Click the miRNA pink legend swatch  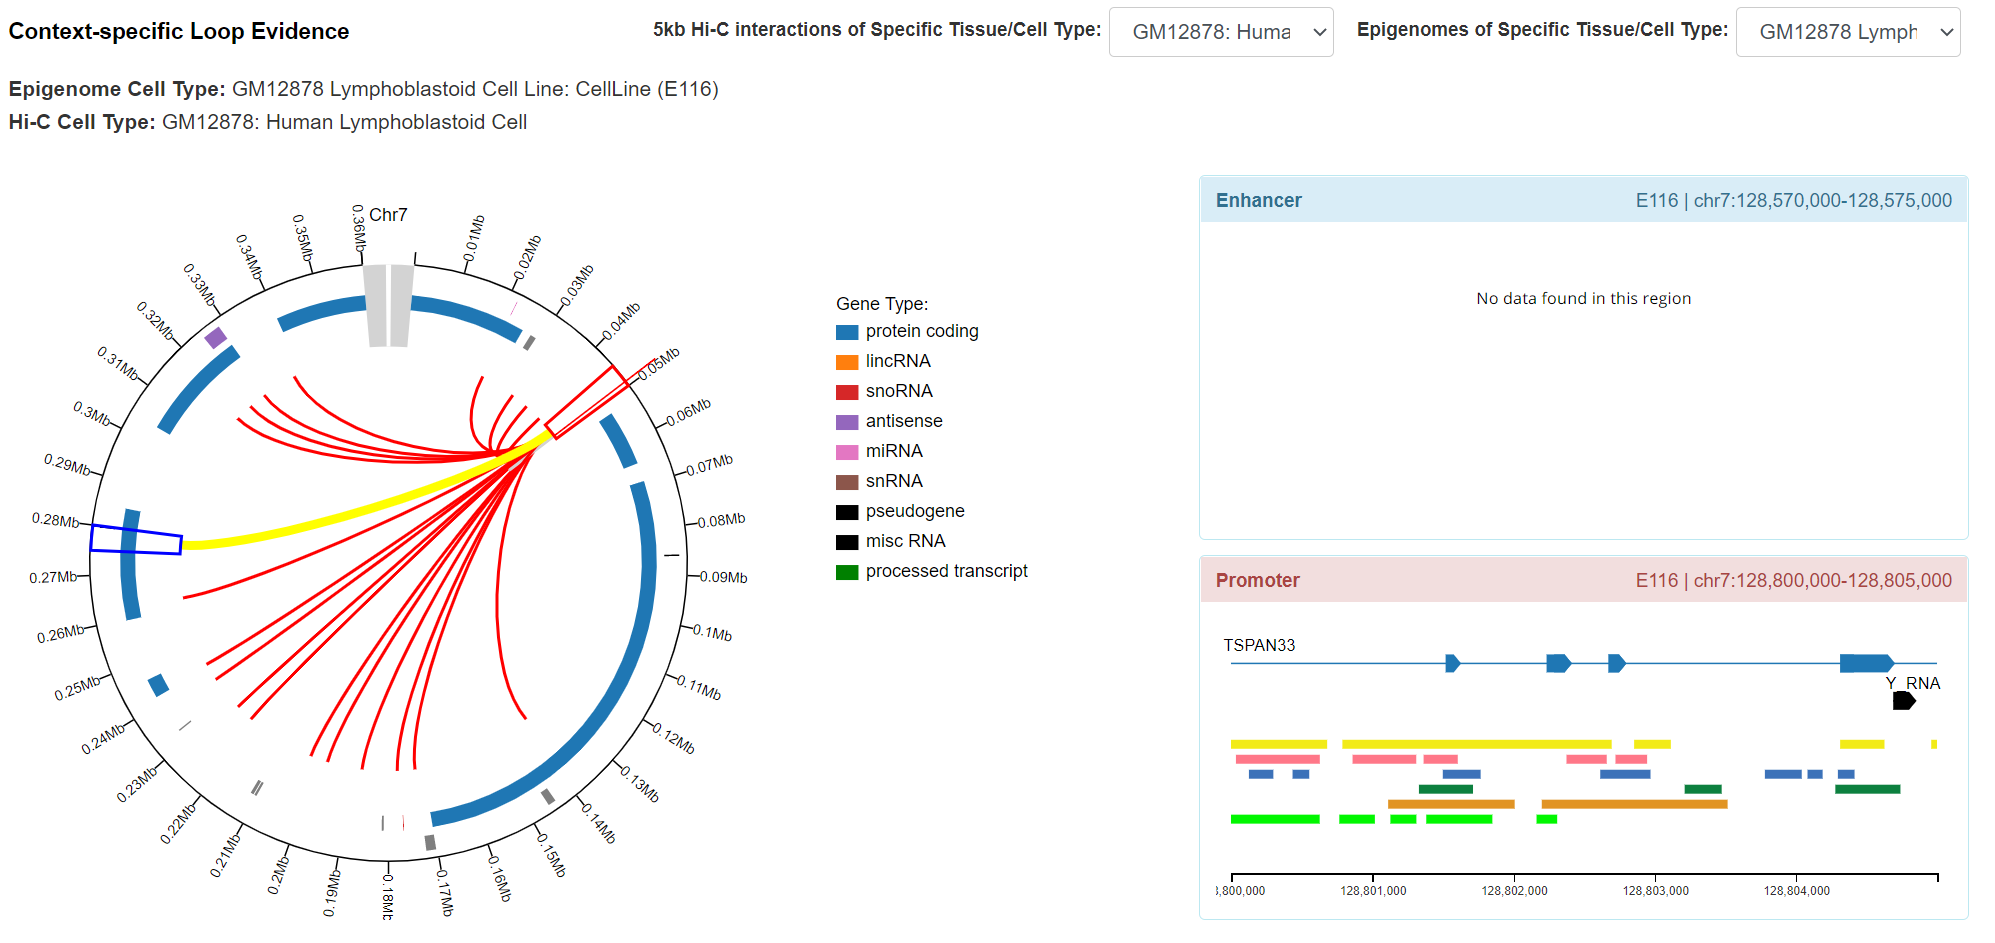pos(847,452)
